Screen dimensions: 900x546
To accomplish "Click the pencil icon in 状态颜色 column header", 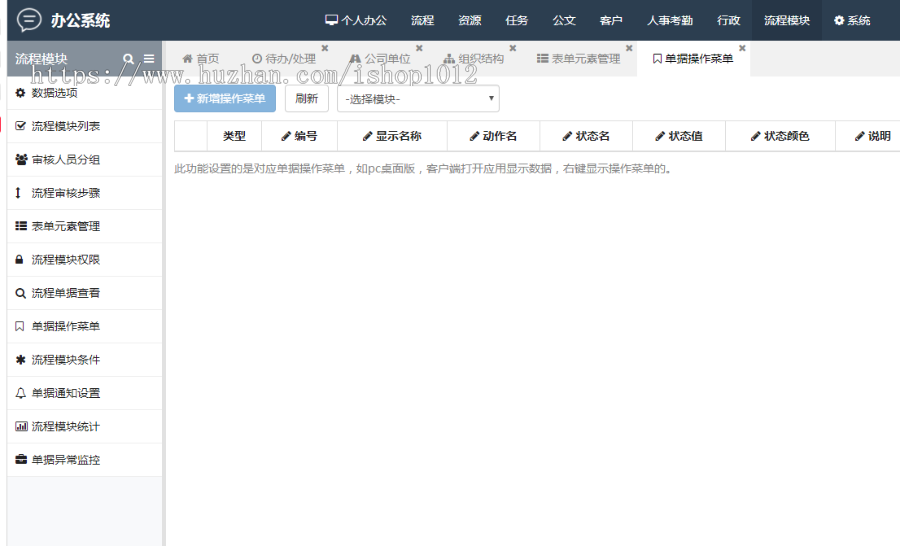I will 755,136.
